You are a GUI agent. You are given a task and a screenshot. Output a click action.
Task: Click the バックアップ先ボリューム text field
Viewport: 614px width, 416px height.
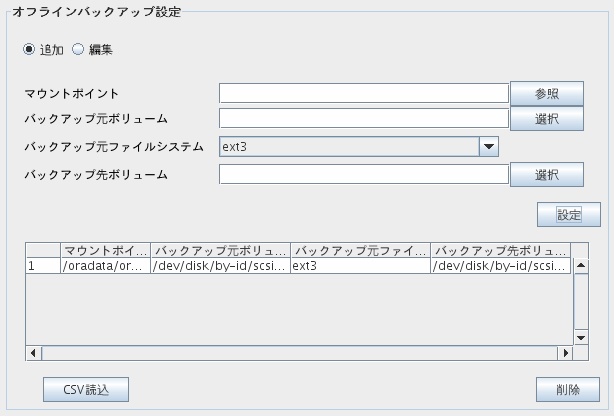pos(364,174)
